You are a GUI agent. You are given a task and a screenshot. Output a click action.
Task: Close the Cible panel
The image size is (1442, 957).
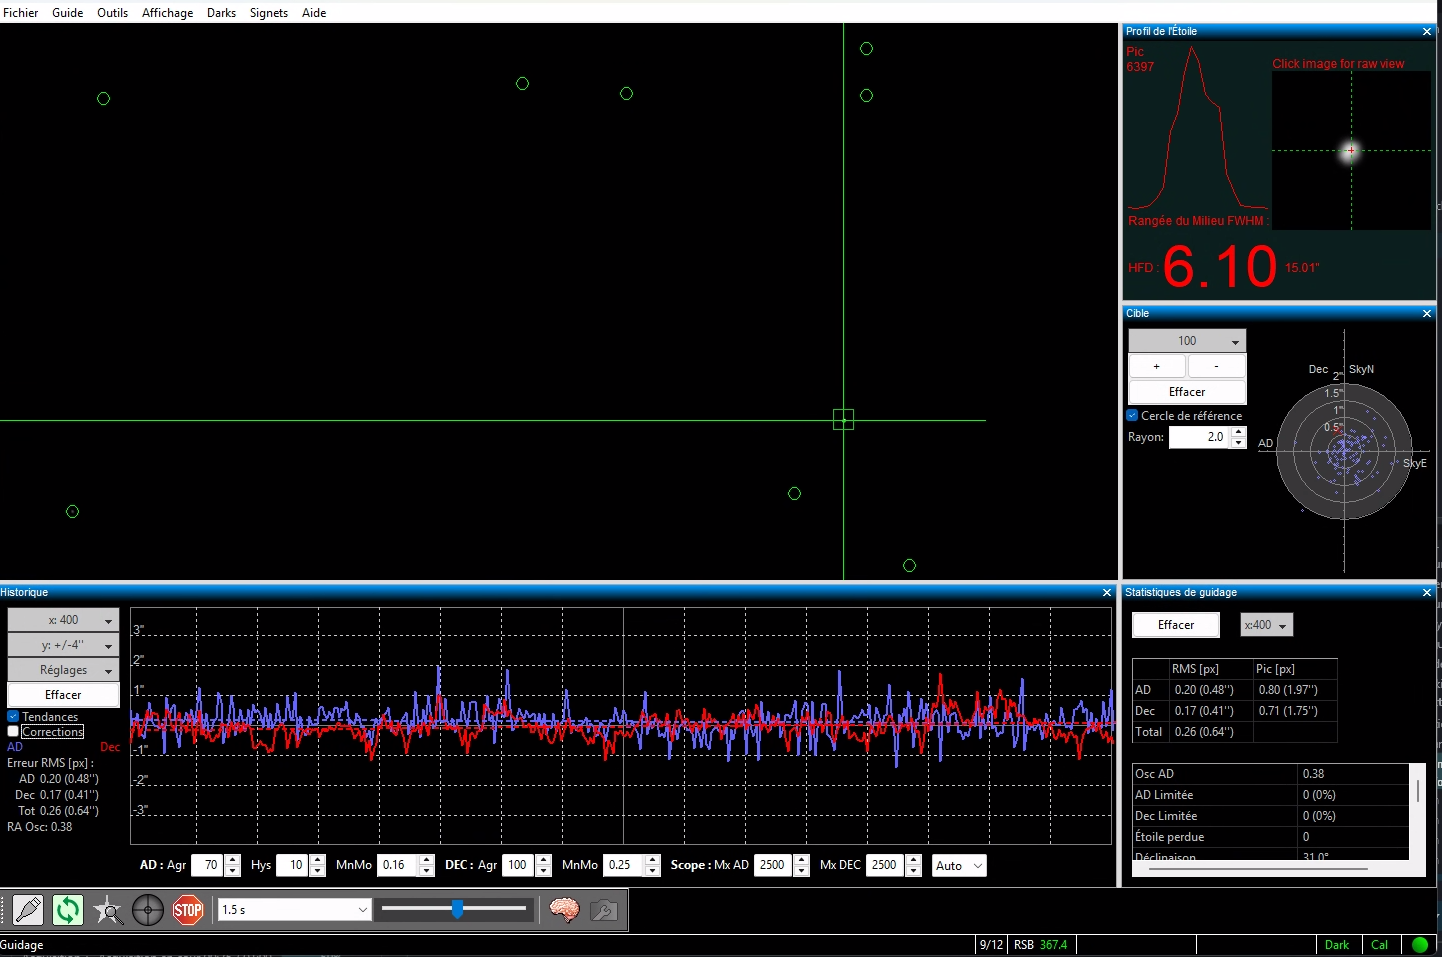(1427, 314)
